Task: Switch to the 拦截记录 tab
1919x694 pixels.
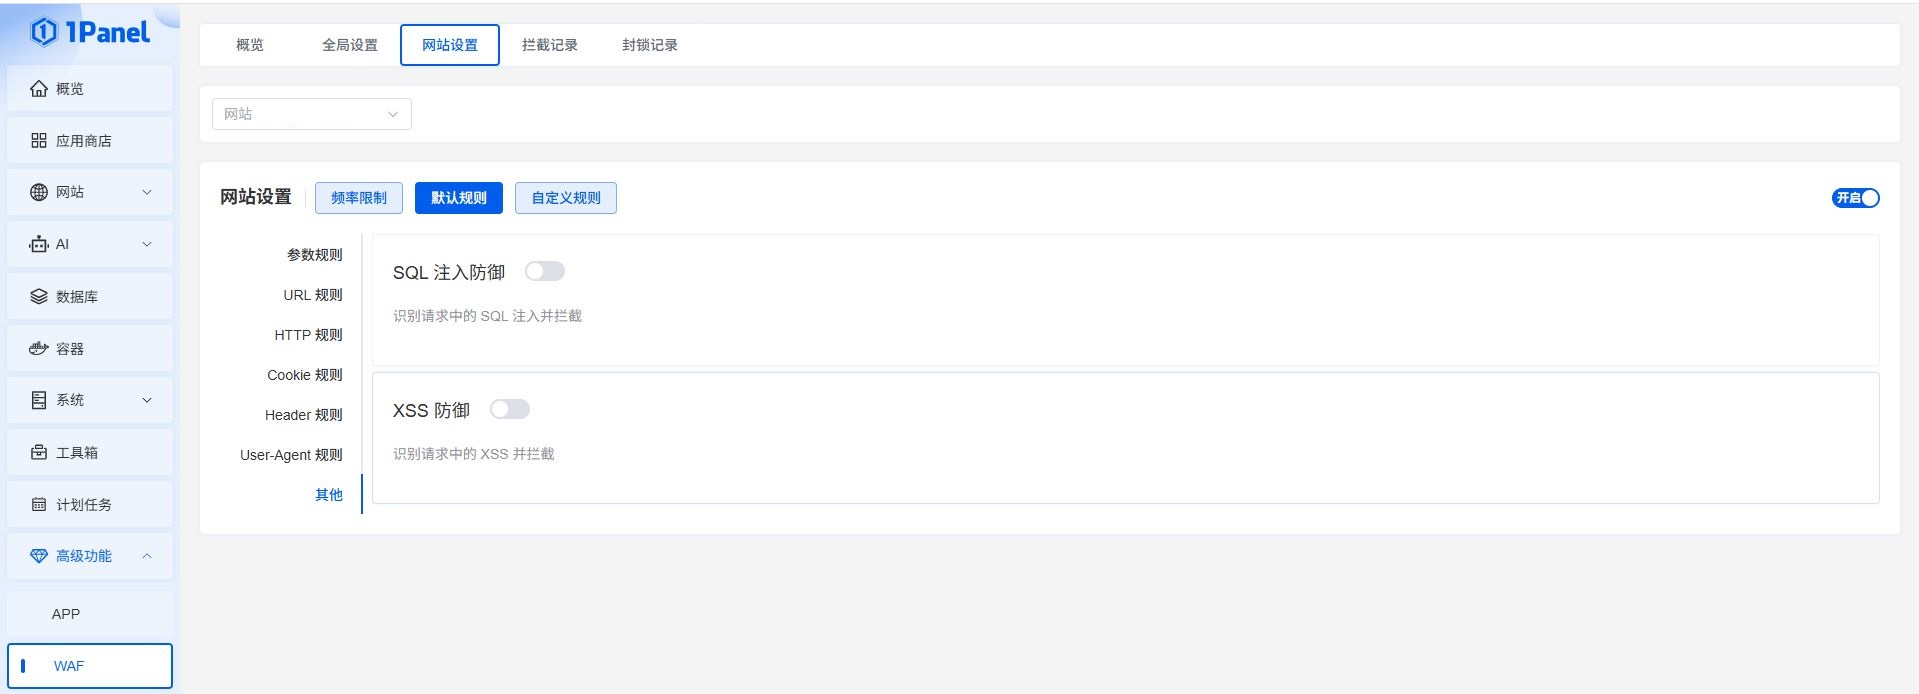Action: point(550,45)
